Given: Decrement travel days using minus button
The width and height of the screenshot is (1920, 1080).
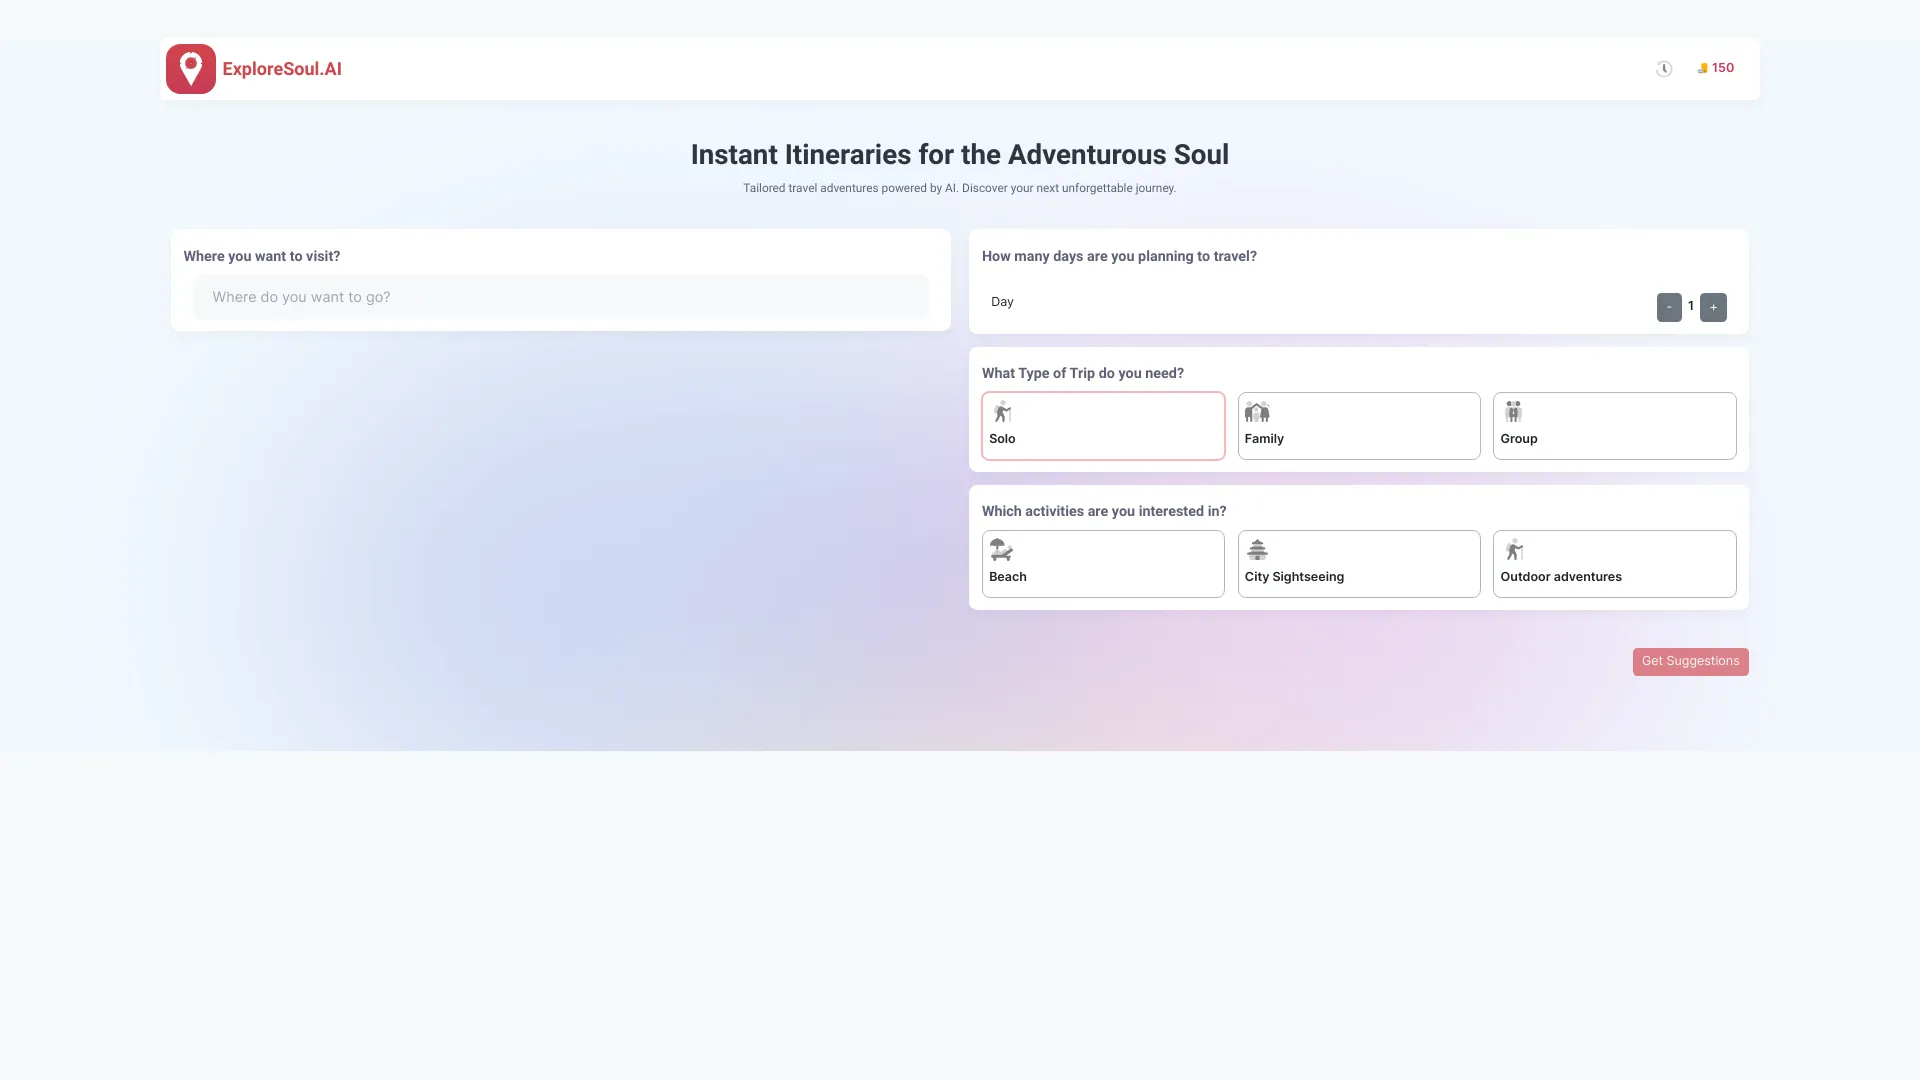Looking at the screenshot, I should (1669, 306).
